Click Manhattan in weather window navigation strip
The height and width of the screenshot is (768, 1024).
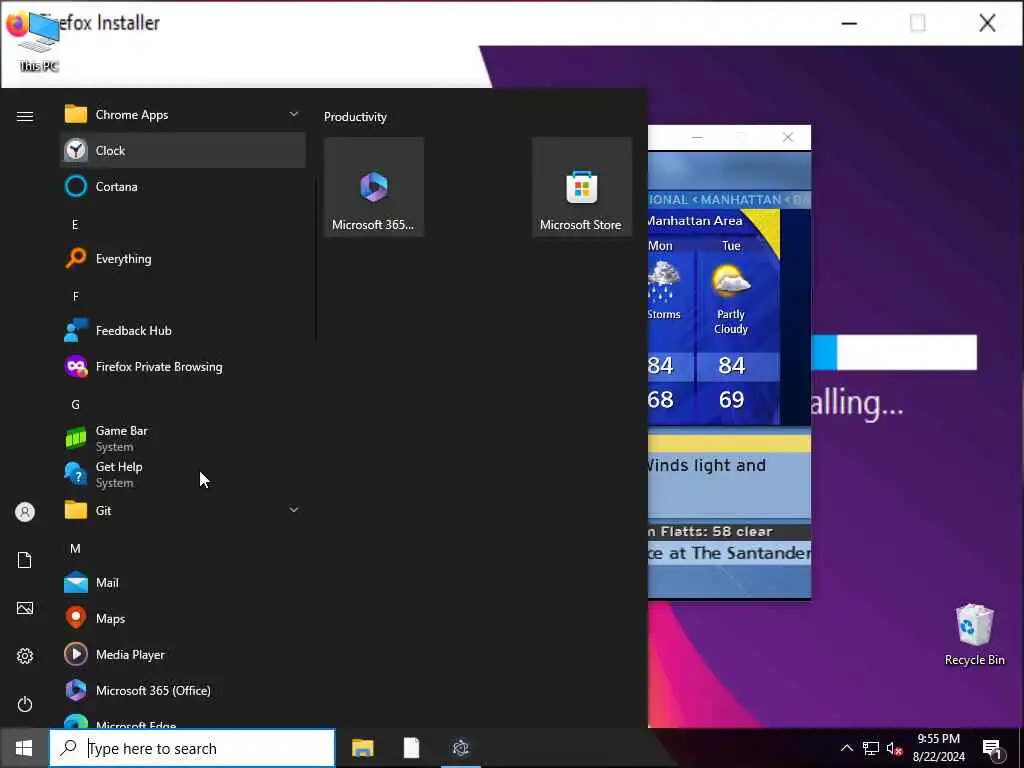pyautogui.click(x=741, y=199)
